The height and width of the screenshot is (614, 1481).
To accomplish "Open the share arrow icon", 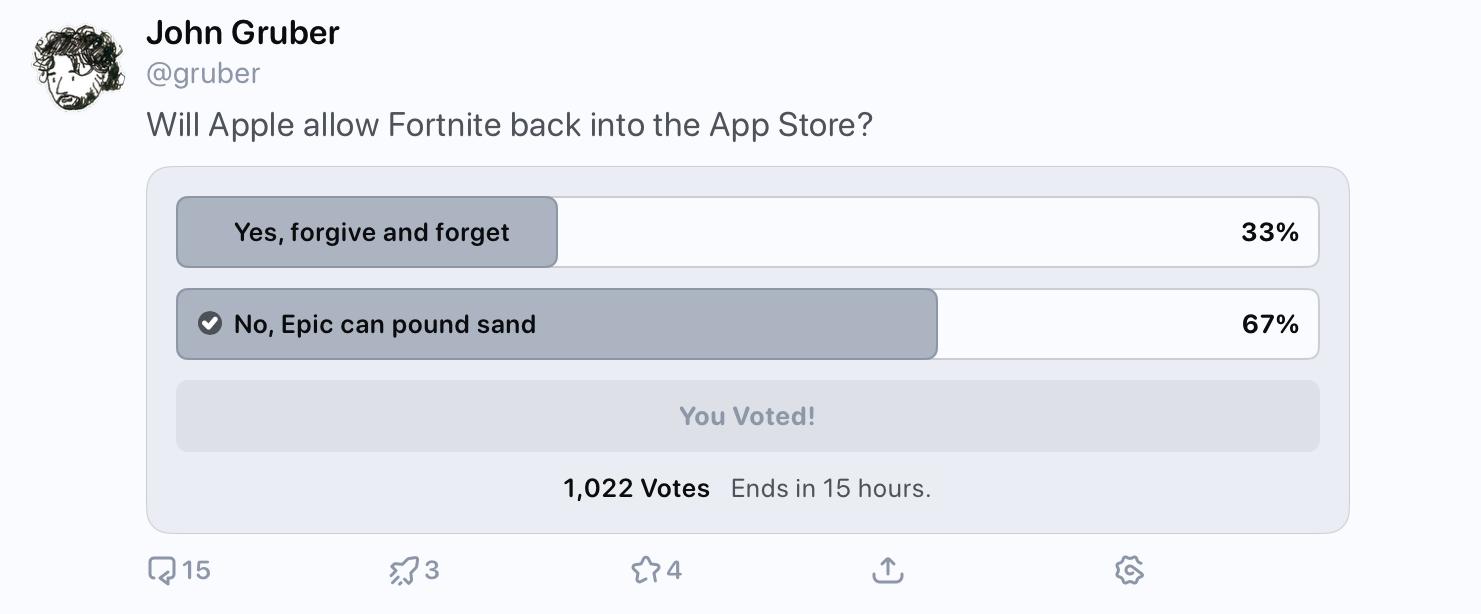I will coord(887,570).
